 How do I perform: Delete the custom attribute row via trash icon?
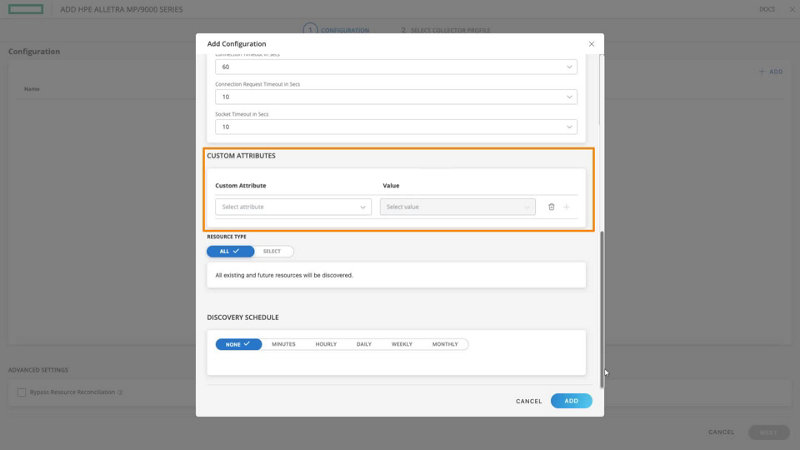551,207
